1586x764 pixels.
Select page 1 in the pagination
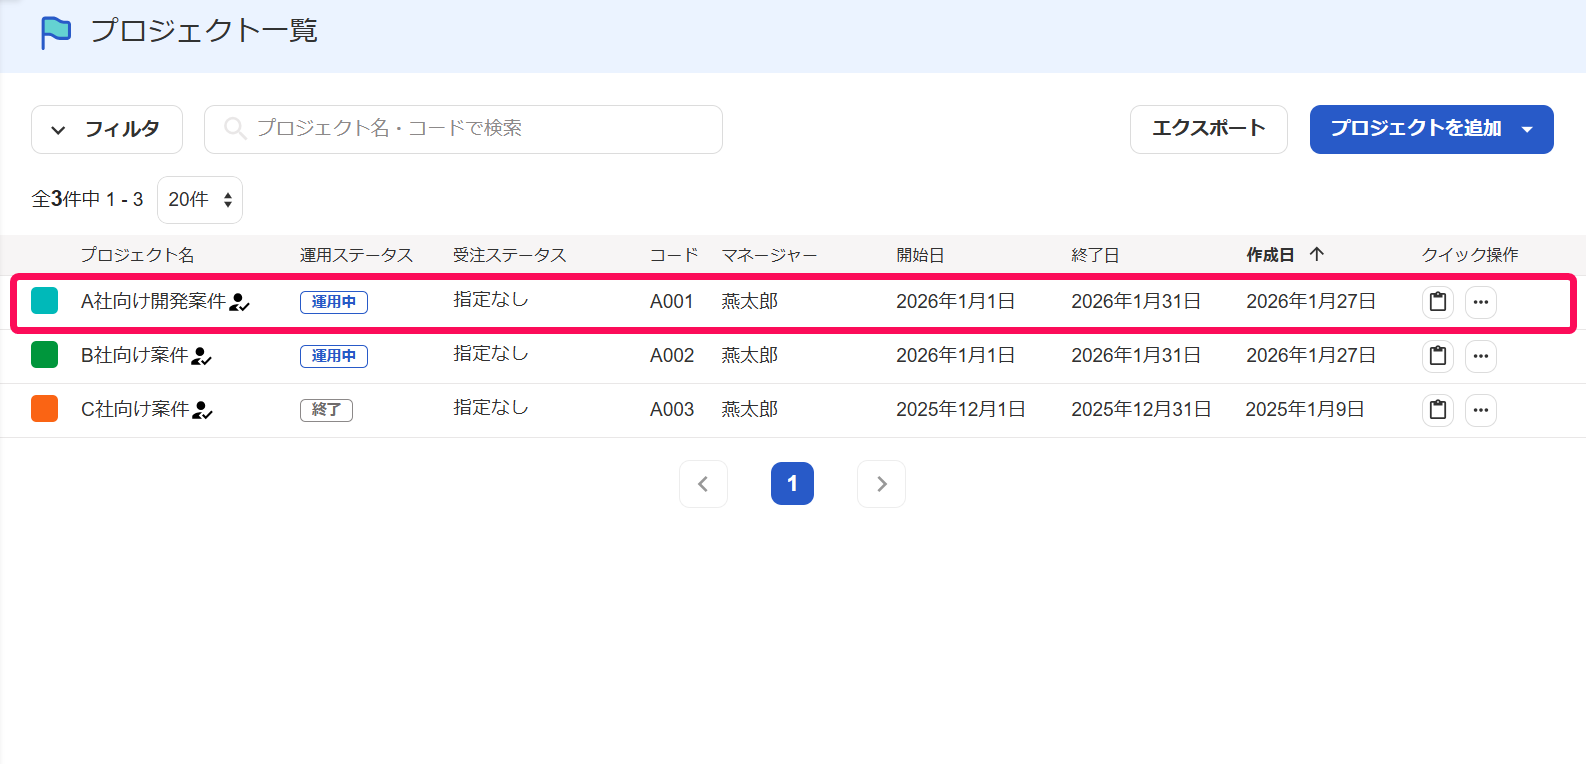point(792,484)
